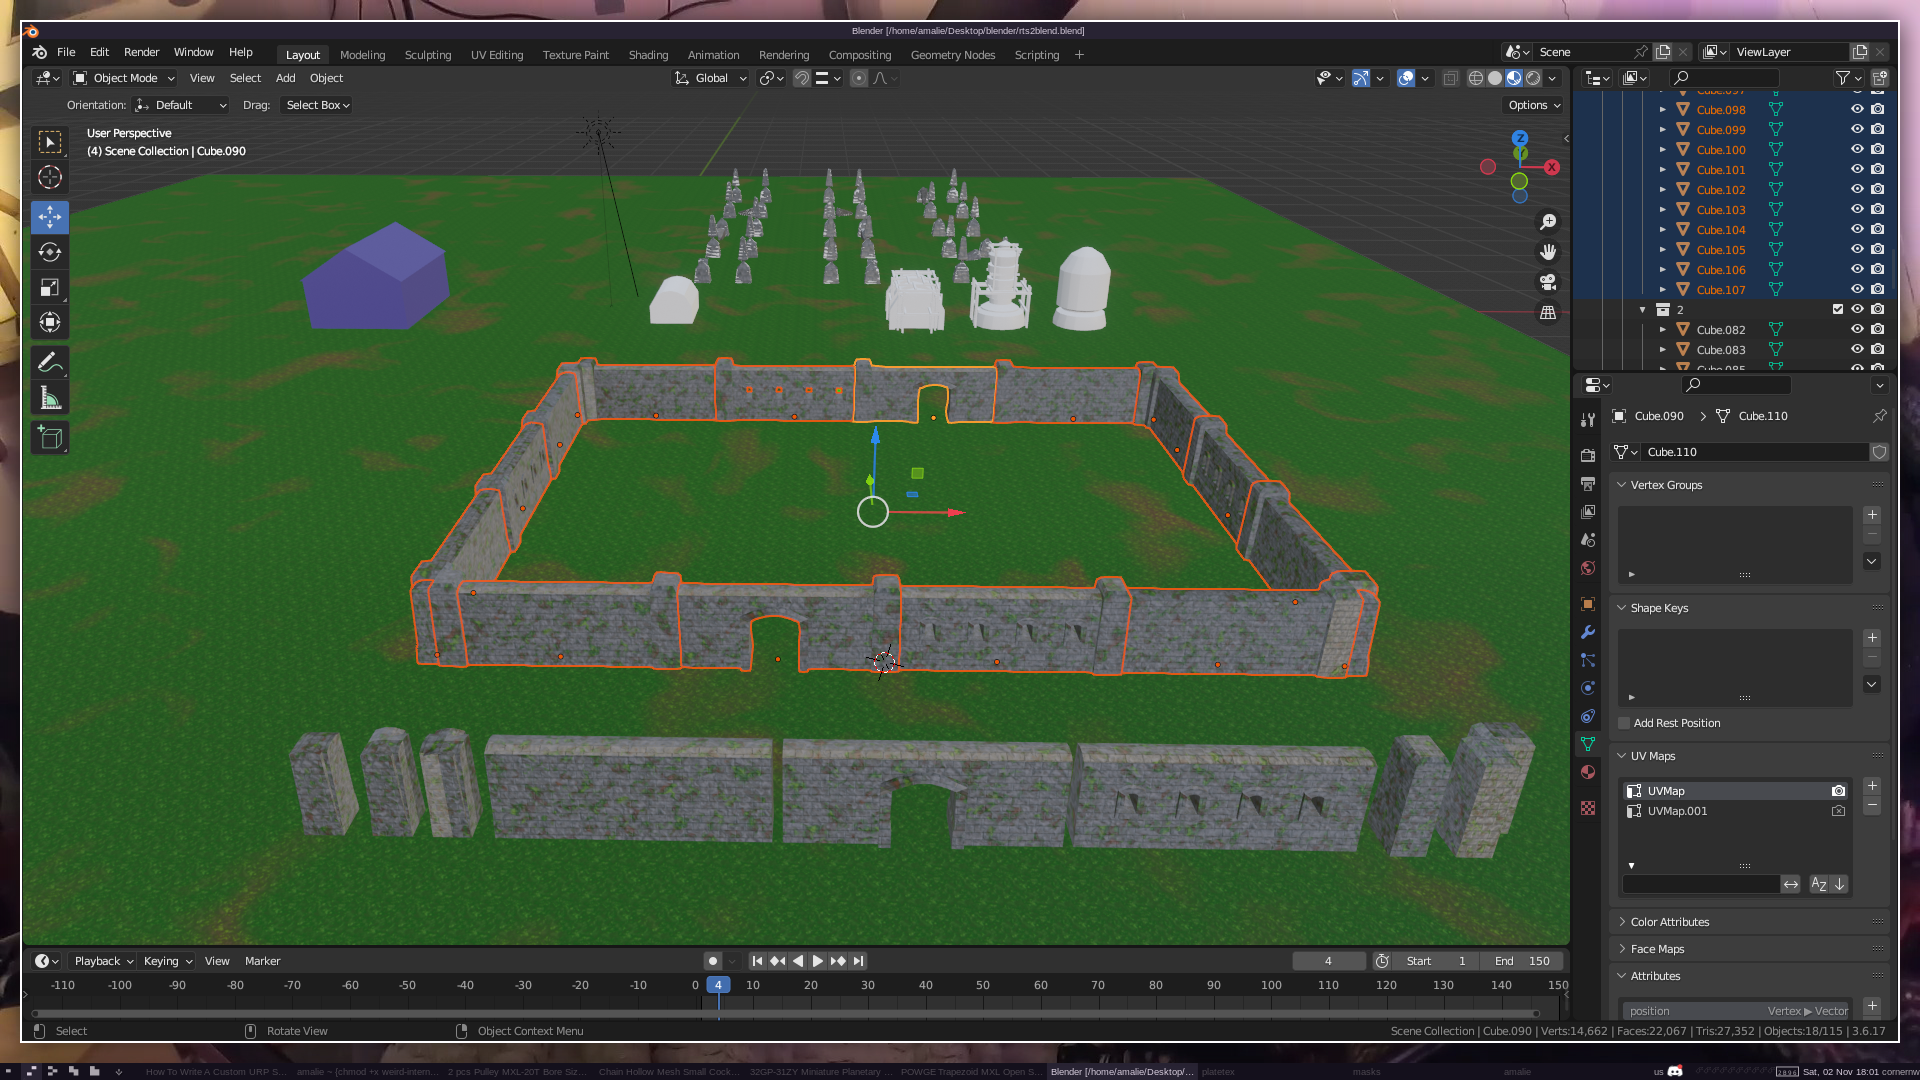Select the Annotate pencil tool
This screenshot has height=1080, width=1920.
coord(50,362)
